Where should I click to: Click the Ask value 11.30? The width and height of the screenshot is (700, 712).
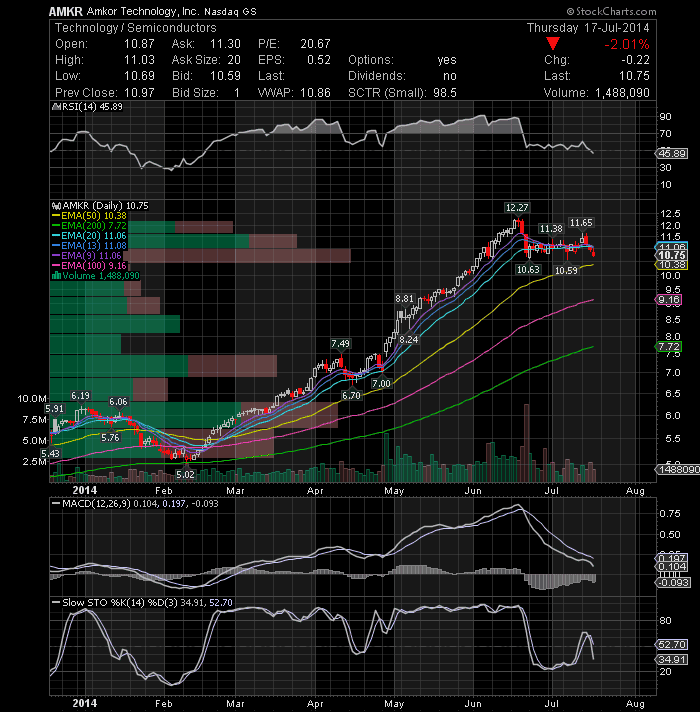pyautogui.click(x=225, y=44)
